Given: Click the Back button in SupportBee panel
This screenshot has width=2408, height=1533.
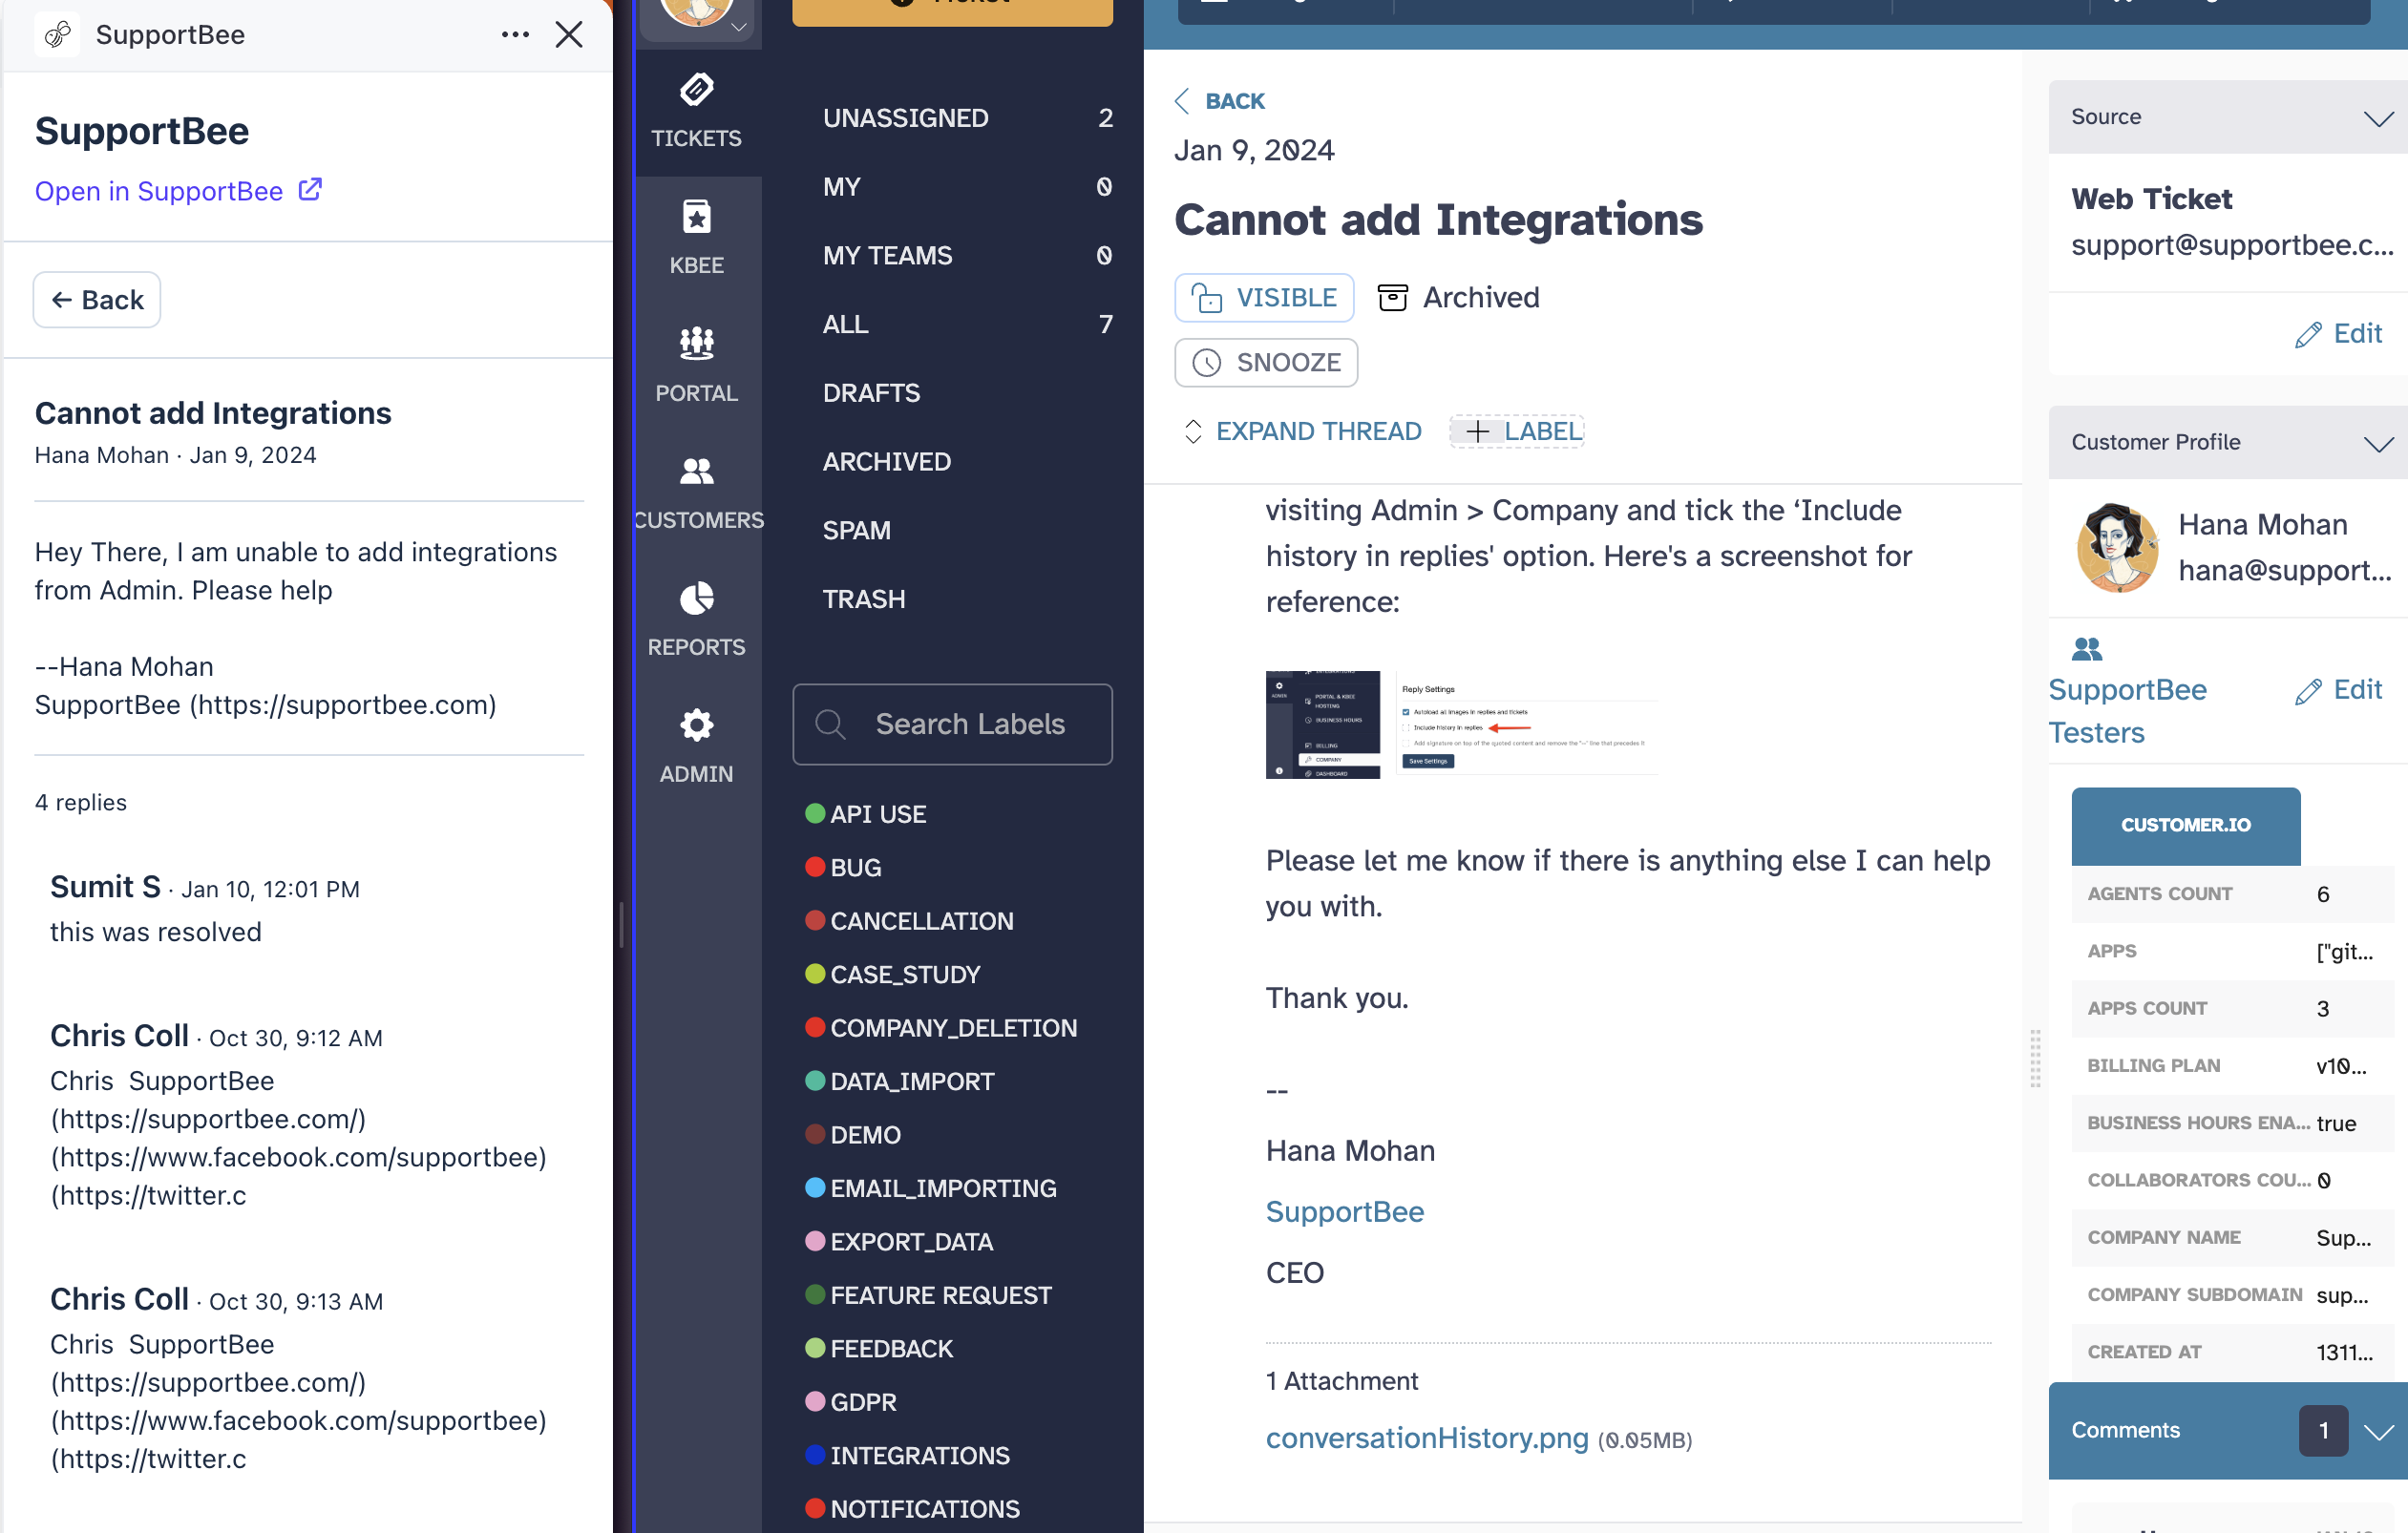Looking at the screenshot, I should coord(97,300).
